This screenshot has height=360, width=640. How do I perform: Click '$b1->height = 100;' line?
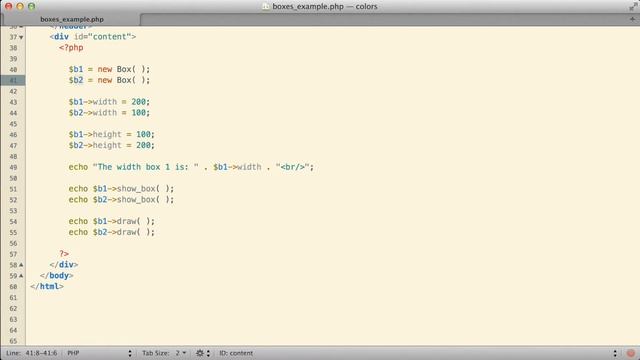click(111, 135)
